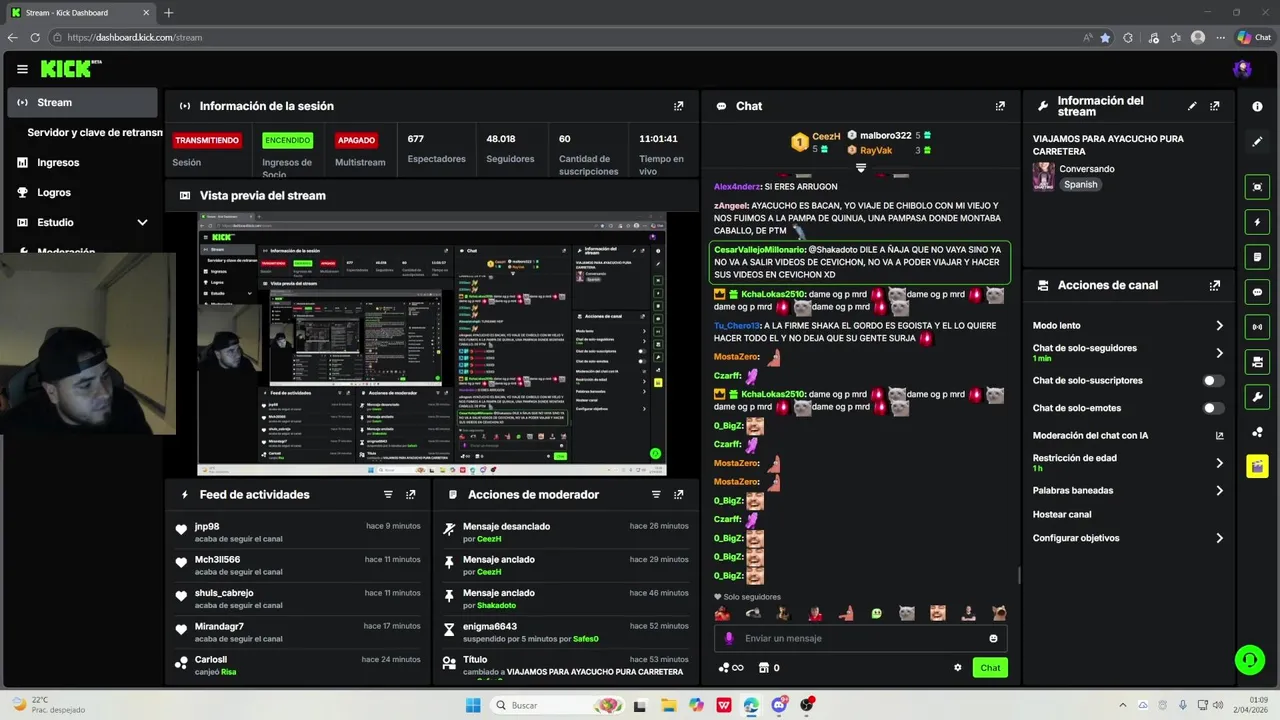Viewport: 1280px width, 720px height.
Task: Open Moderación del chat con IA
Action: (1128, 435)
